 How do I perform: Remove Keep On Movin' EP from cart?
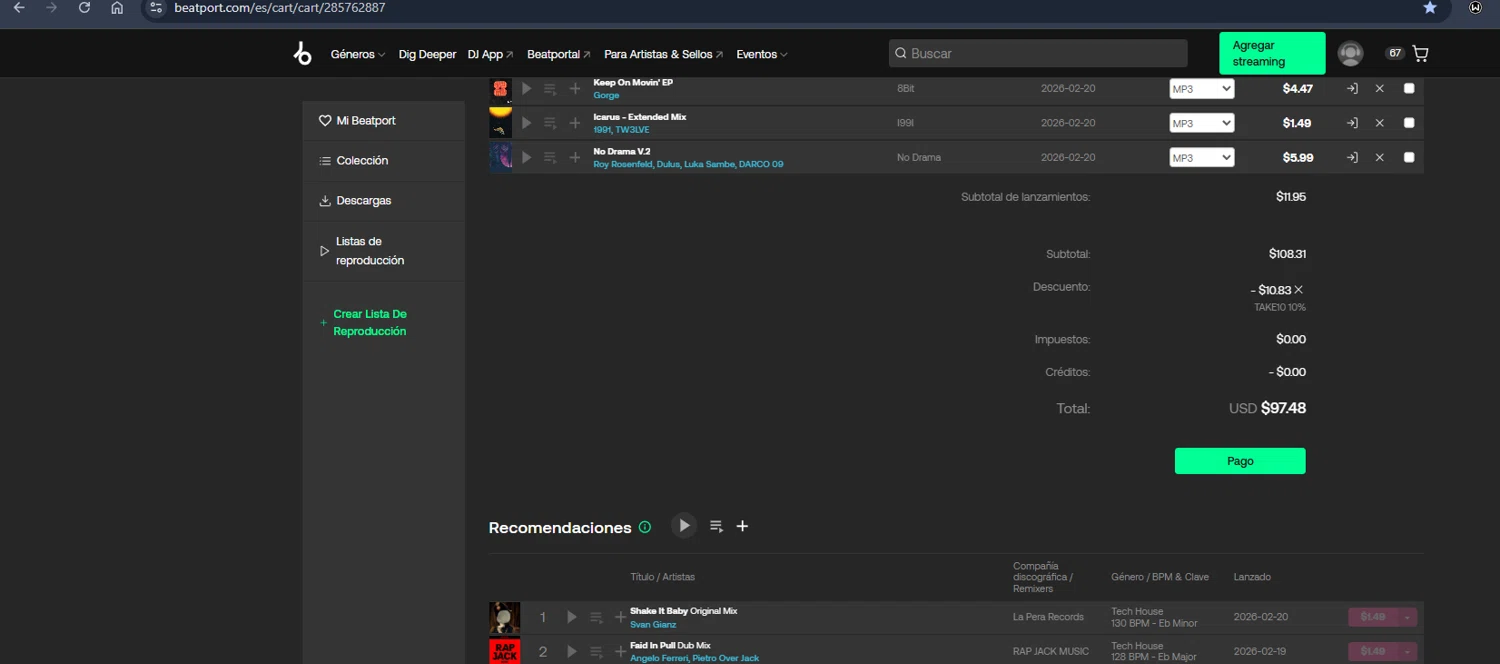[1380, 89]
